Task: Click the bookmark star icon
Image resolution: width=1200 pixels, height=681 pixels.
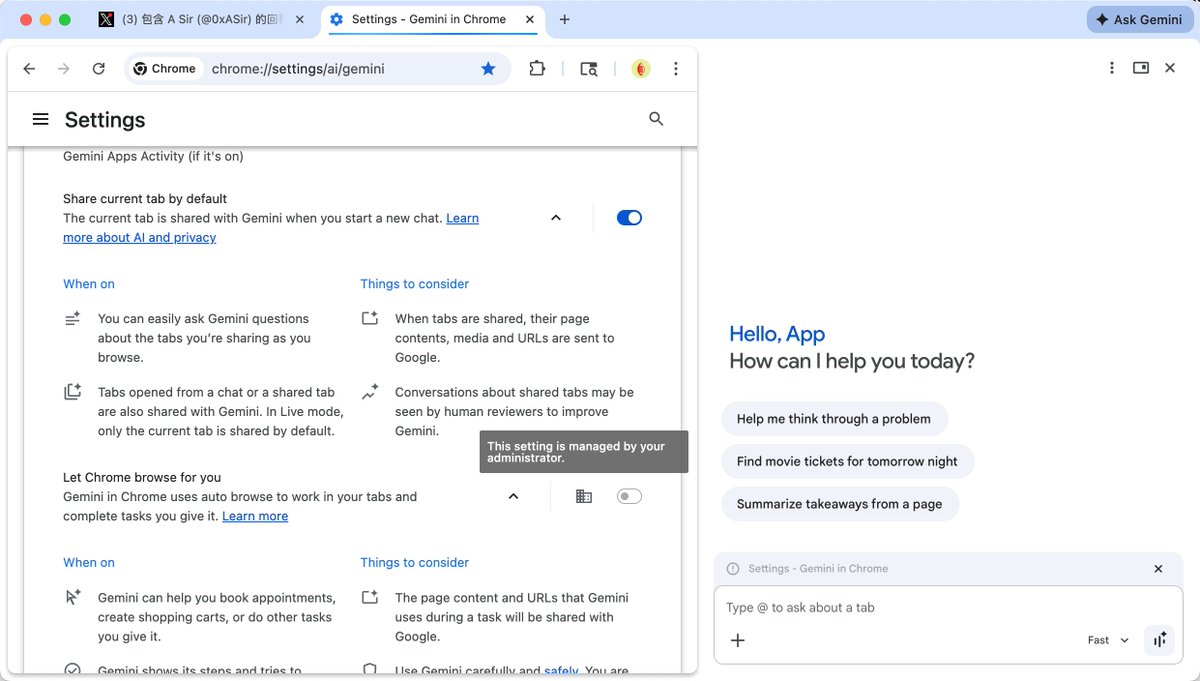Action: (488, 69)
